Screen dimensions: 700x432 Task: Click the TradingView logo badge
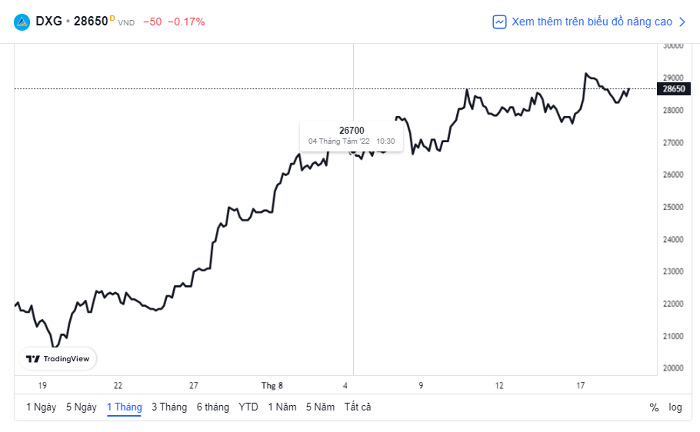pyautogui.click(x=58, y=359)
